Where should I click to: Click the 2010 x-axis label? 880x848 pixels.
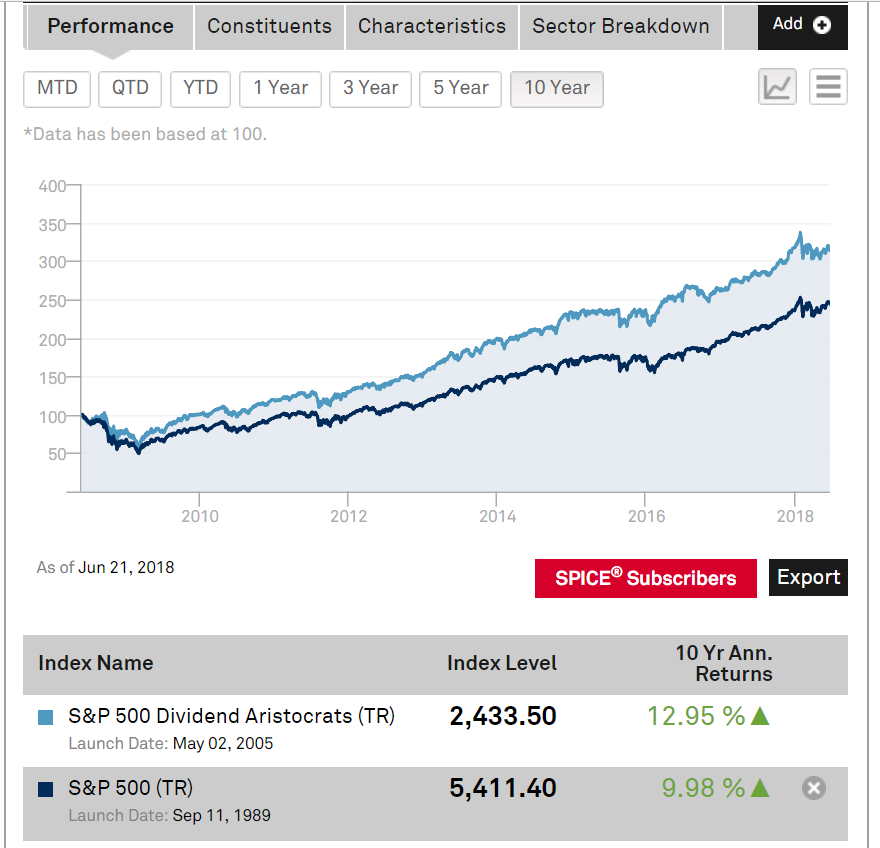click(200, 516)
